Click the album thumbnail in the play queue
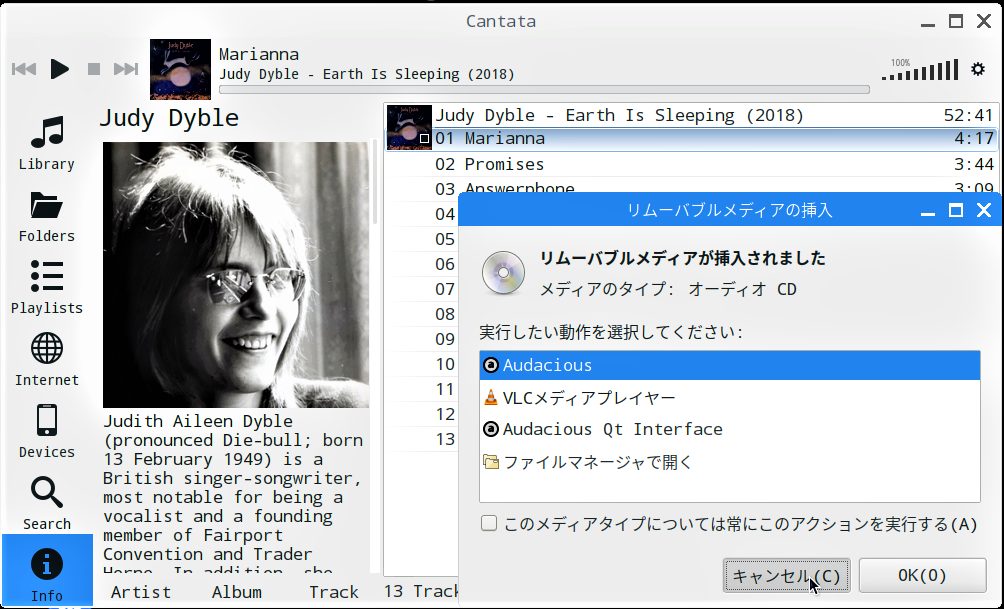The image size is (1004, 609). pyautogui.click(x=409, y=127)
